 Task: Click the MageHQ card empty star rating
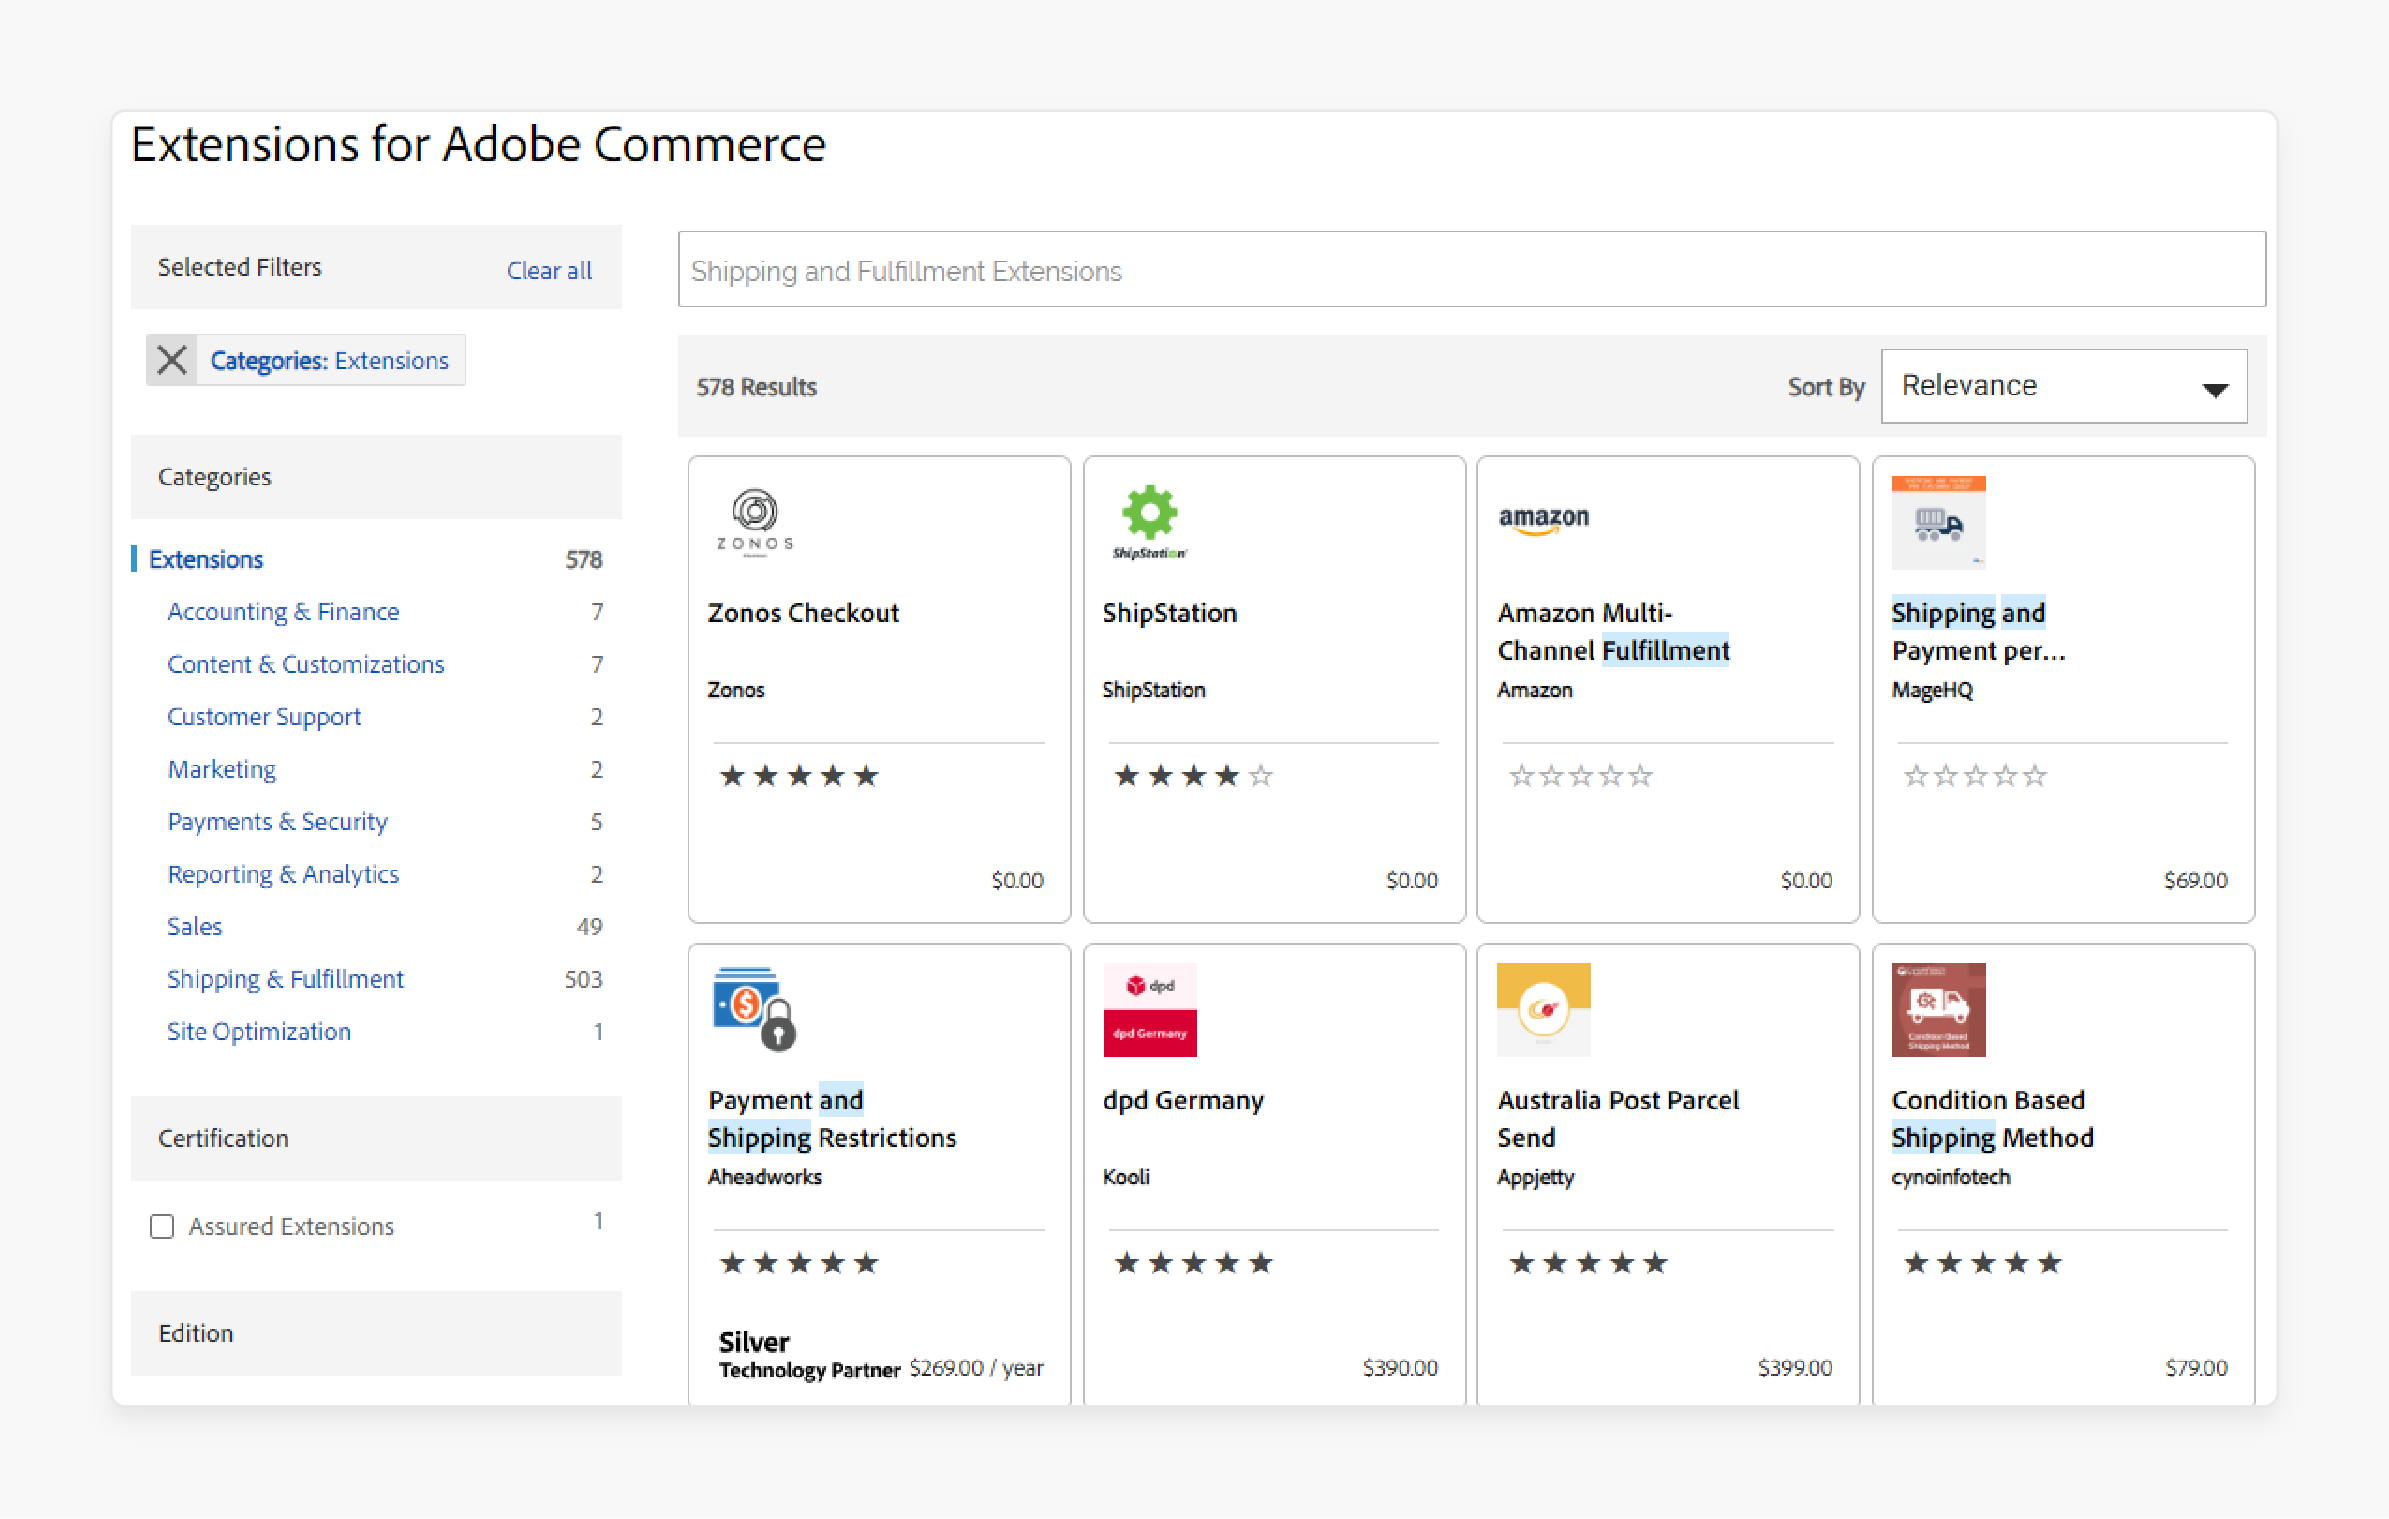pyautogui.click(x=1975, y=776)
